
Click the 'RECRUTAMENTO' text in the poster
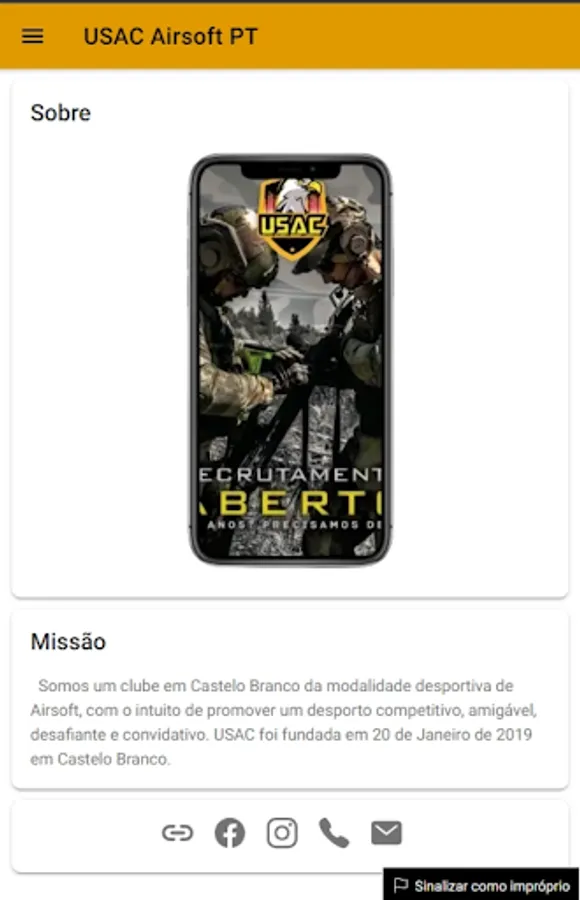(x=291, y=475)
